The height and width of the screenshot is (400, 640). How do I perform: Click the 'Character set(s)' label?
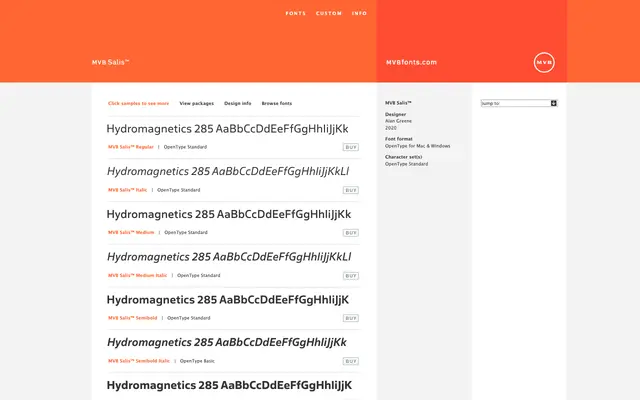[x=404, y=157]
